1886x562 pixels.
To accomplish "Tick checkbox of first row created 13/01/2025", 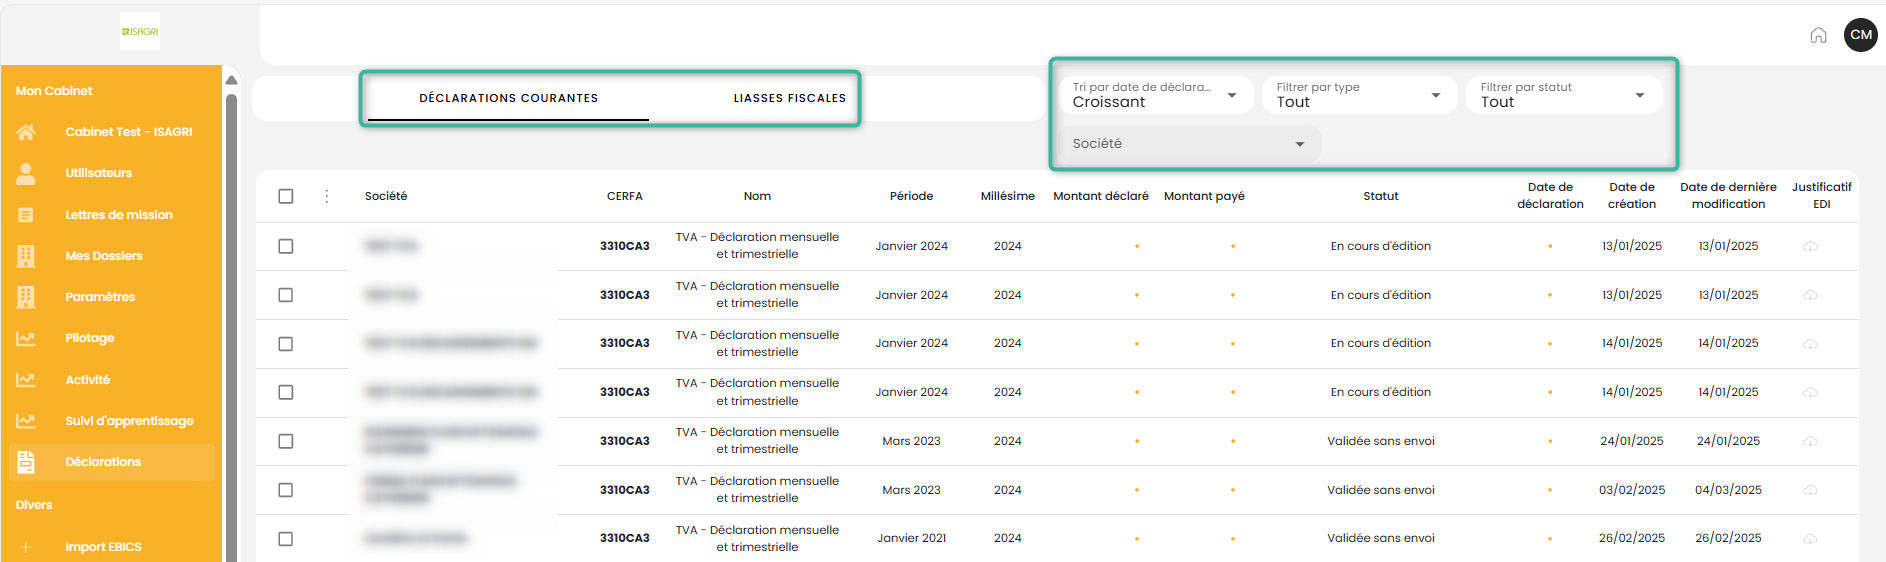I will pyautogui.click(x=286, y=246).
